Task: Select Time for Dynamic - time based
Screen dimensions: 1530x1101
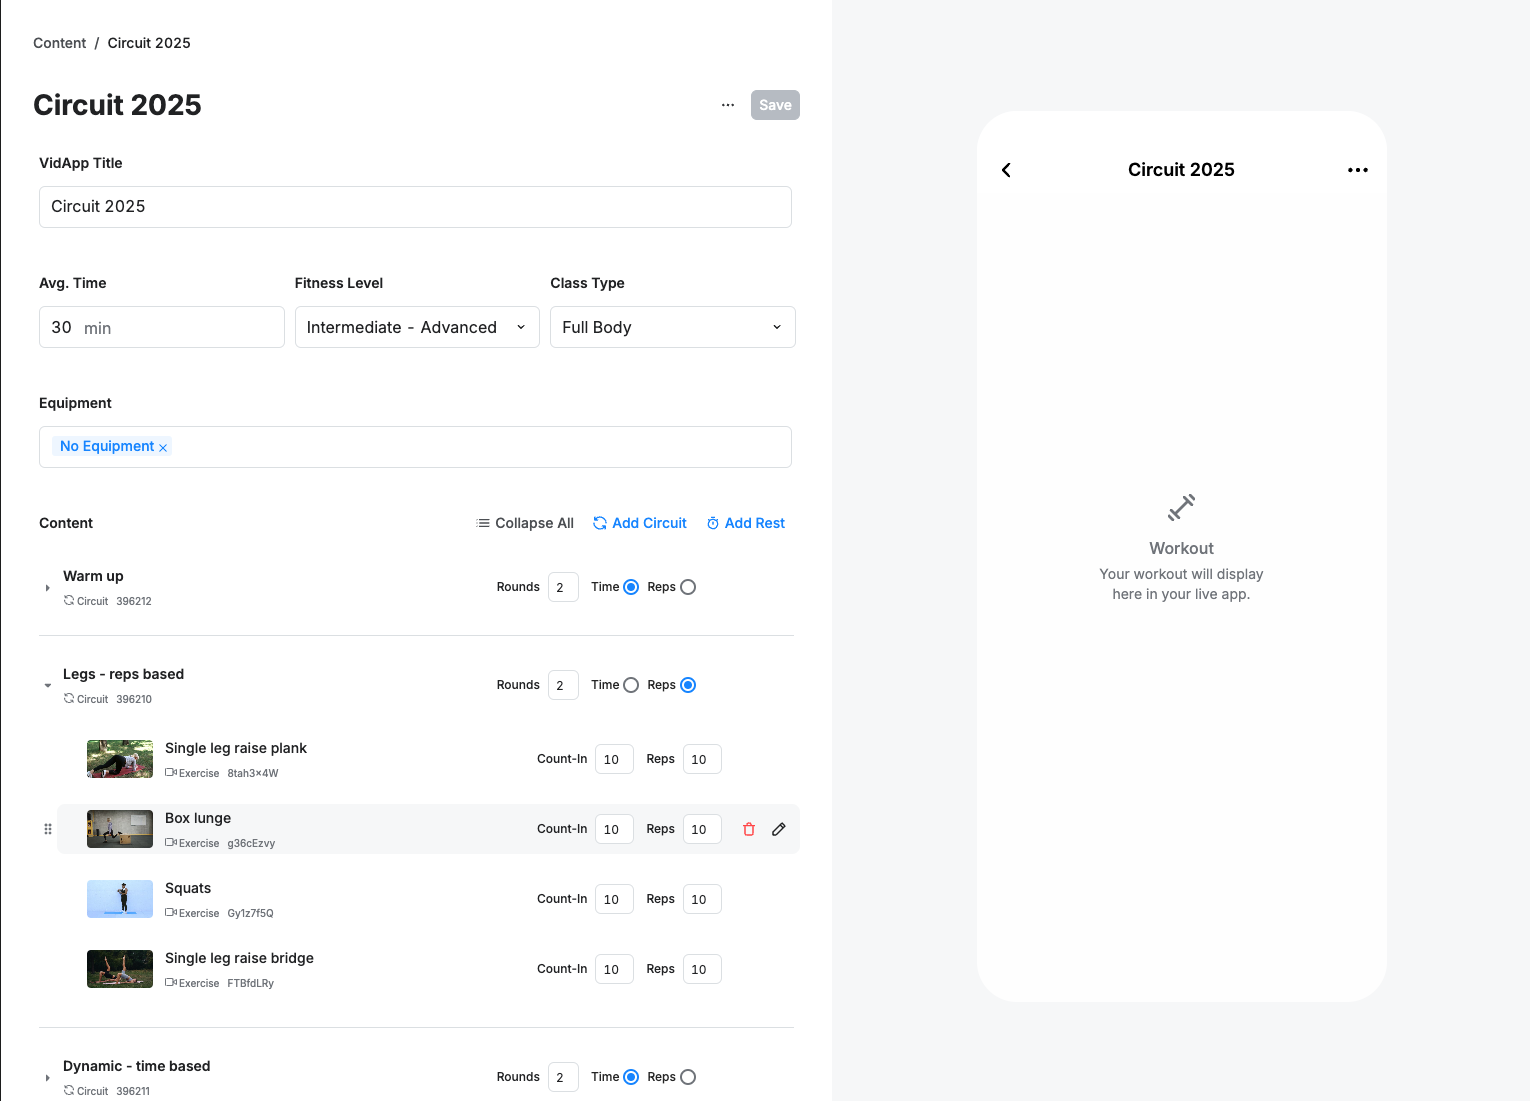Action: 631,1077
